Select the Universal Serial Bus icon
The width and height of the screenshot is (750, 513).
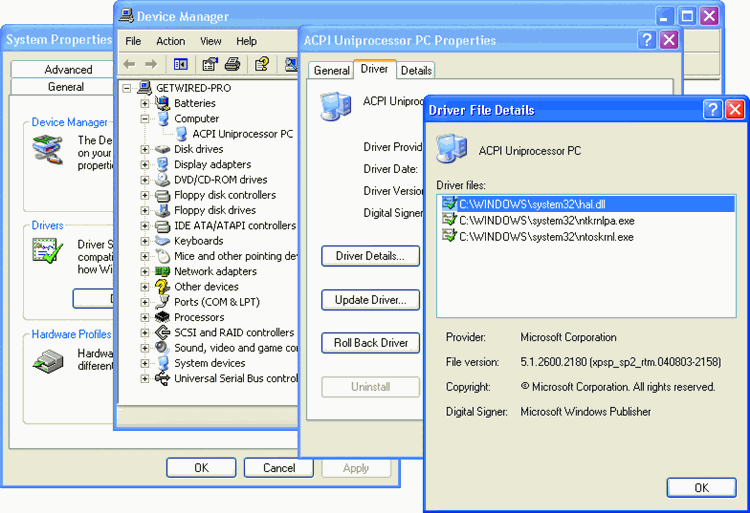point(163,378)
